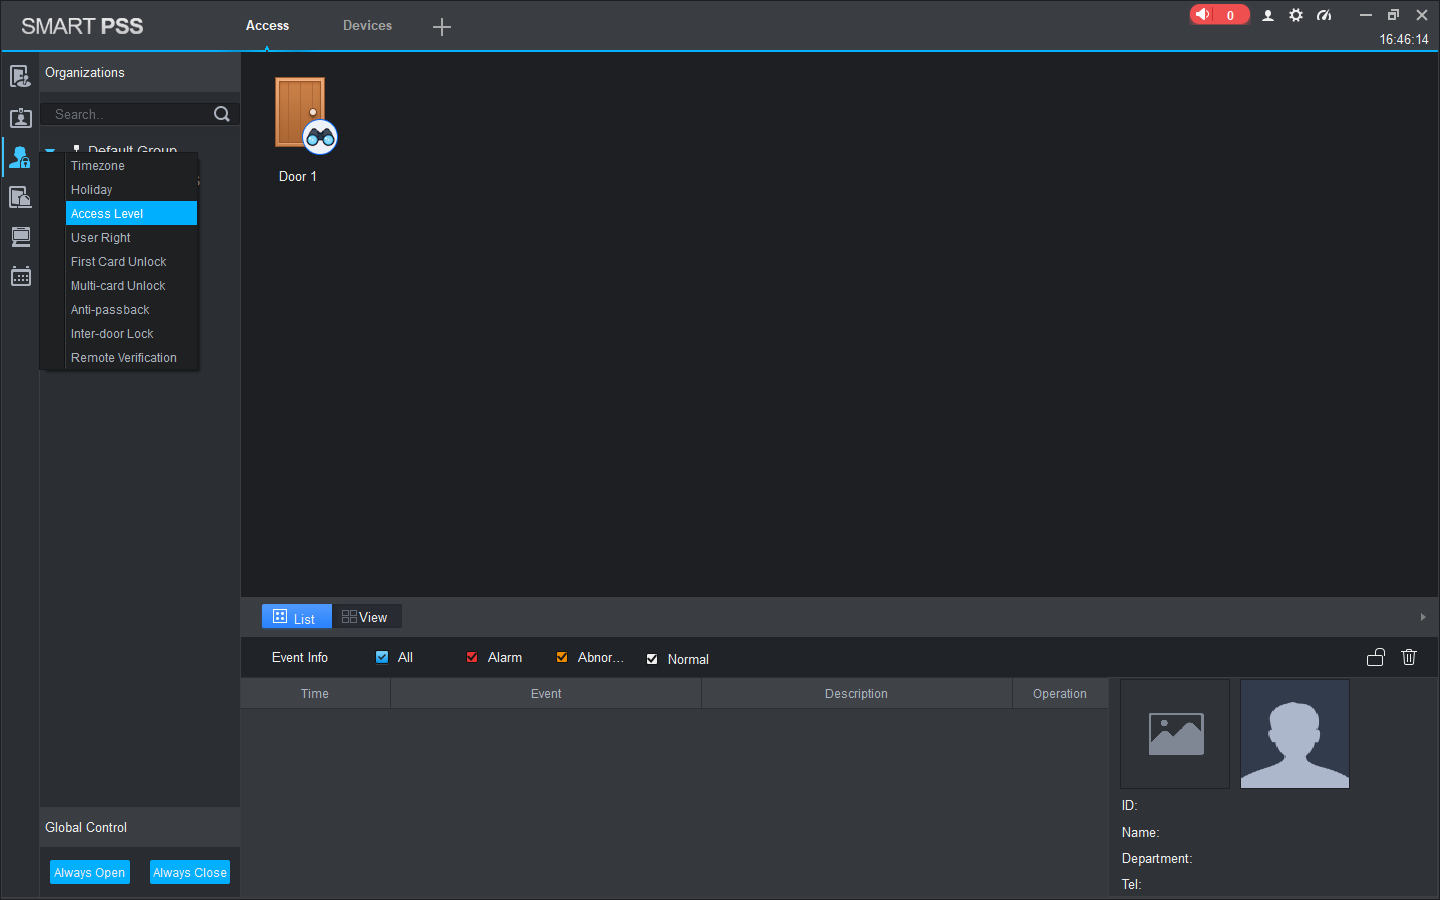Switch to List tab
Viewport: 1440px width, 900px height.
pyautogui.click(x=296, y=617)
